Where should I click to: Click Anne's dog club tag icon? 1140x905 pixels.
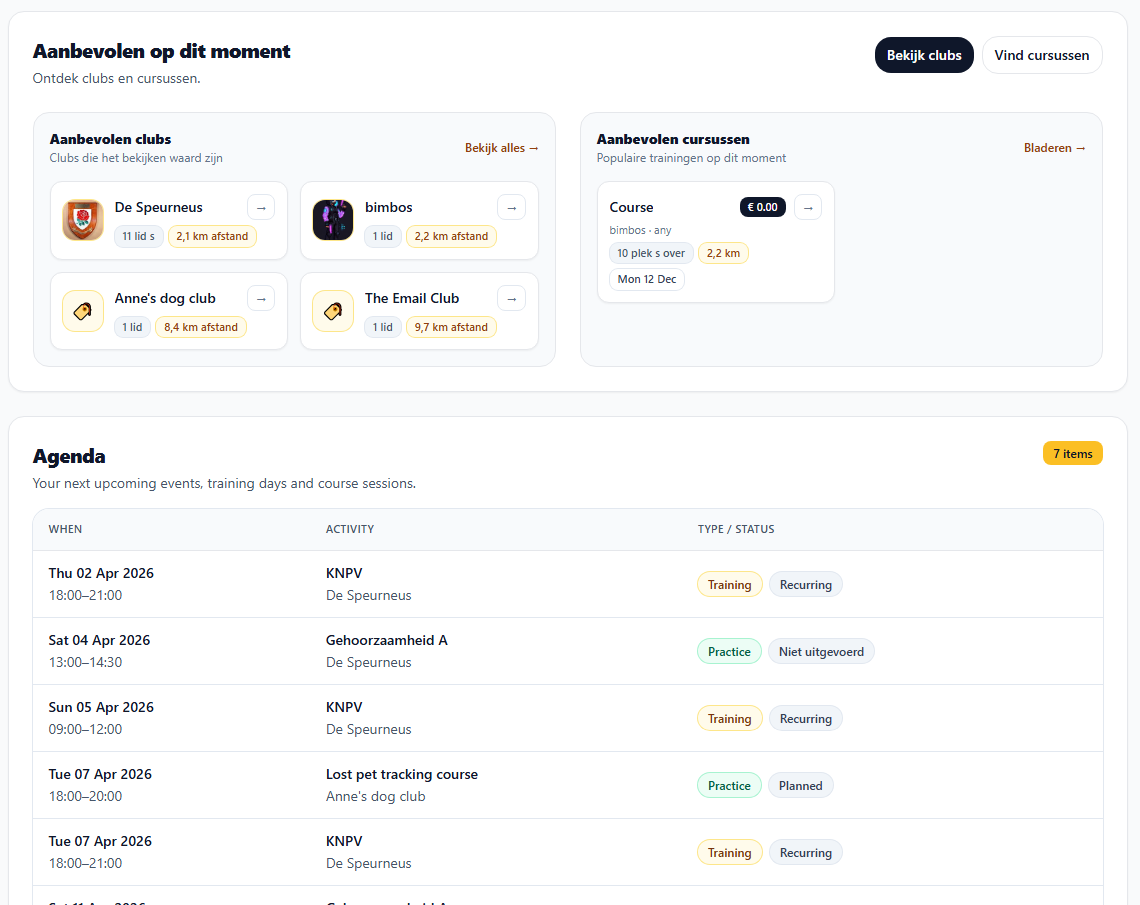pyautogui.click(x=82, y=311)
